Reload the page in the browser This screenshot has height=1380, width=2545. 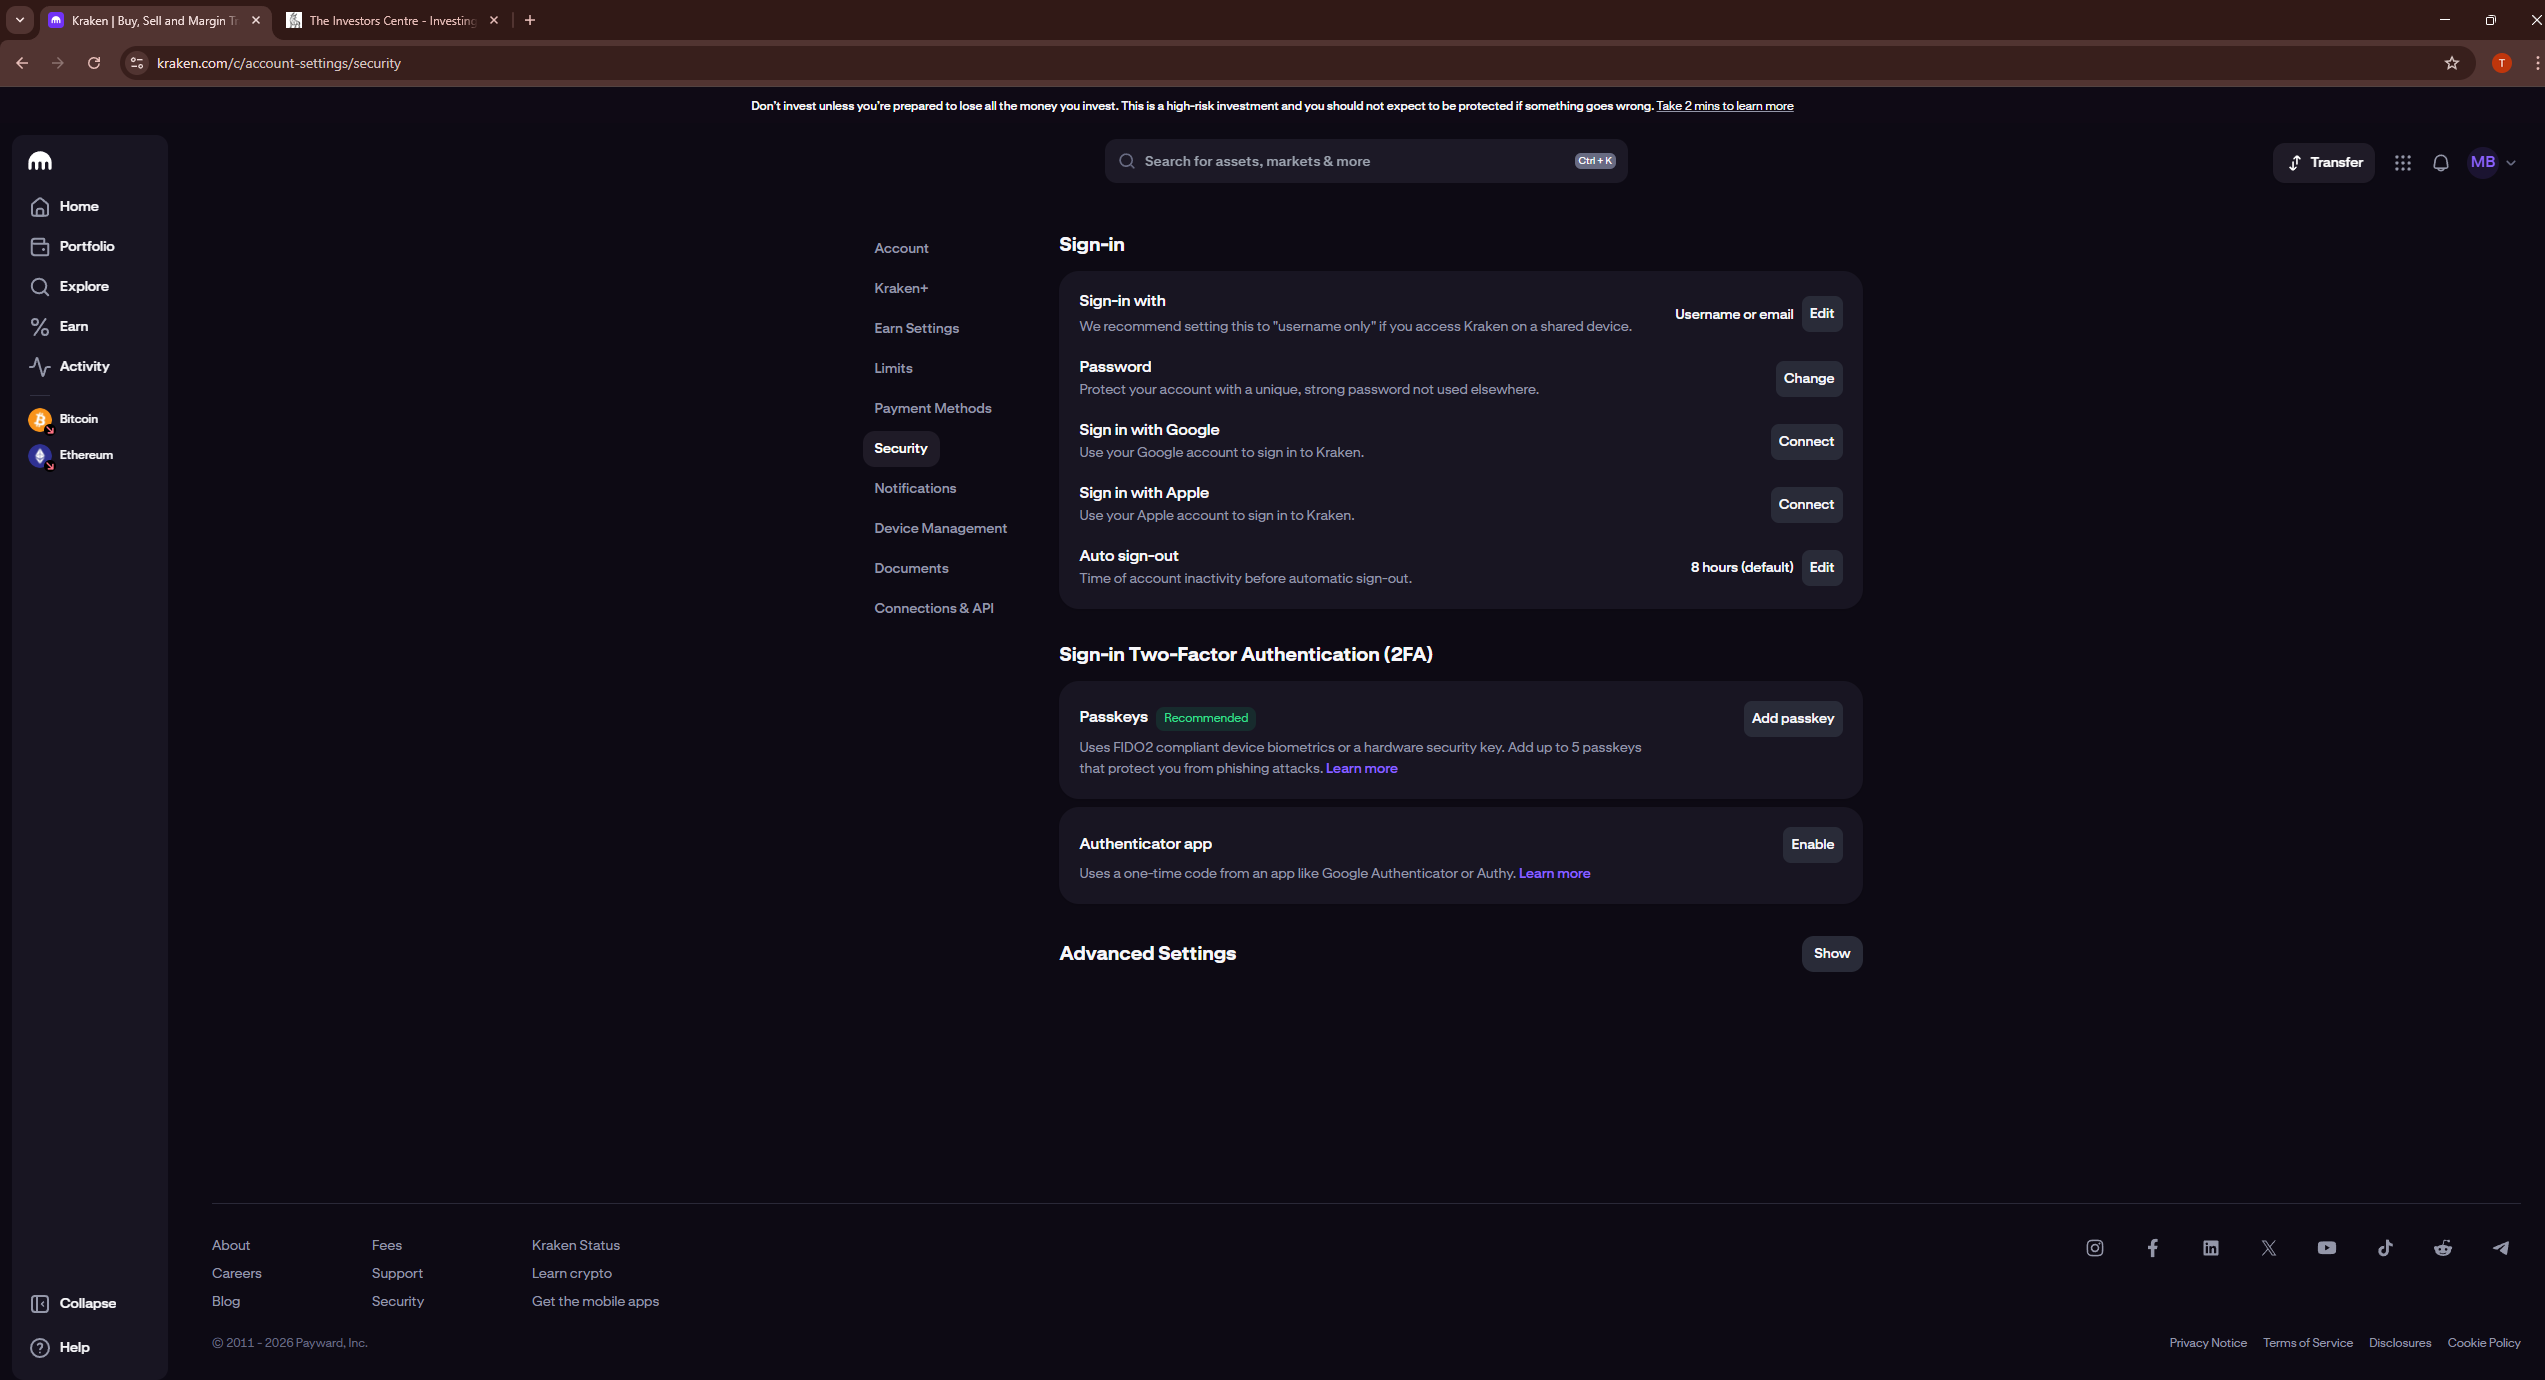pyautogui.click(x=94, y=63)
